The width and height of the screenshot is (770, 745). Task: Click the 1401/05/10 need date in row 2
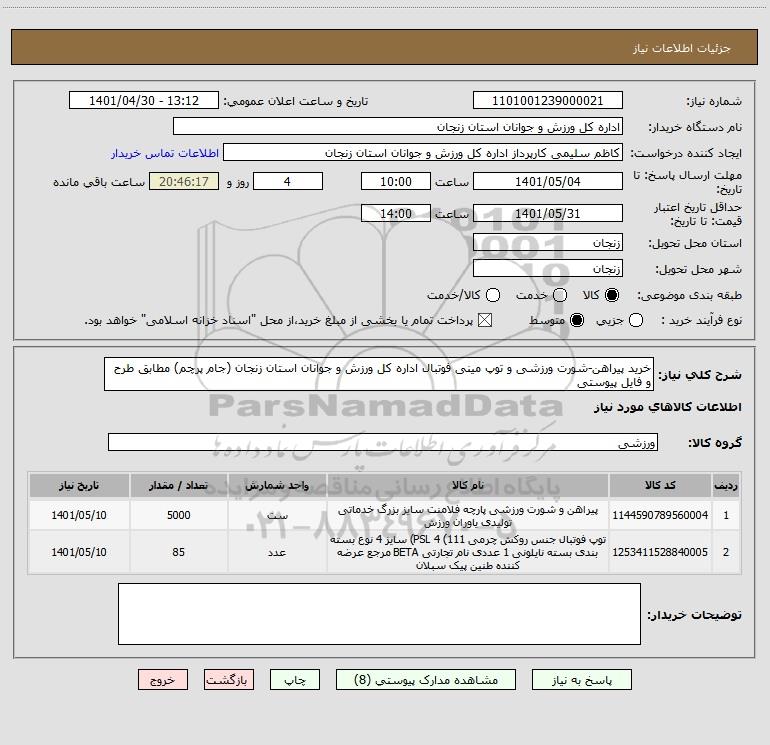pos(79,552)
